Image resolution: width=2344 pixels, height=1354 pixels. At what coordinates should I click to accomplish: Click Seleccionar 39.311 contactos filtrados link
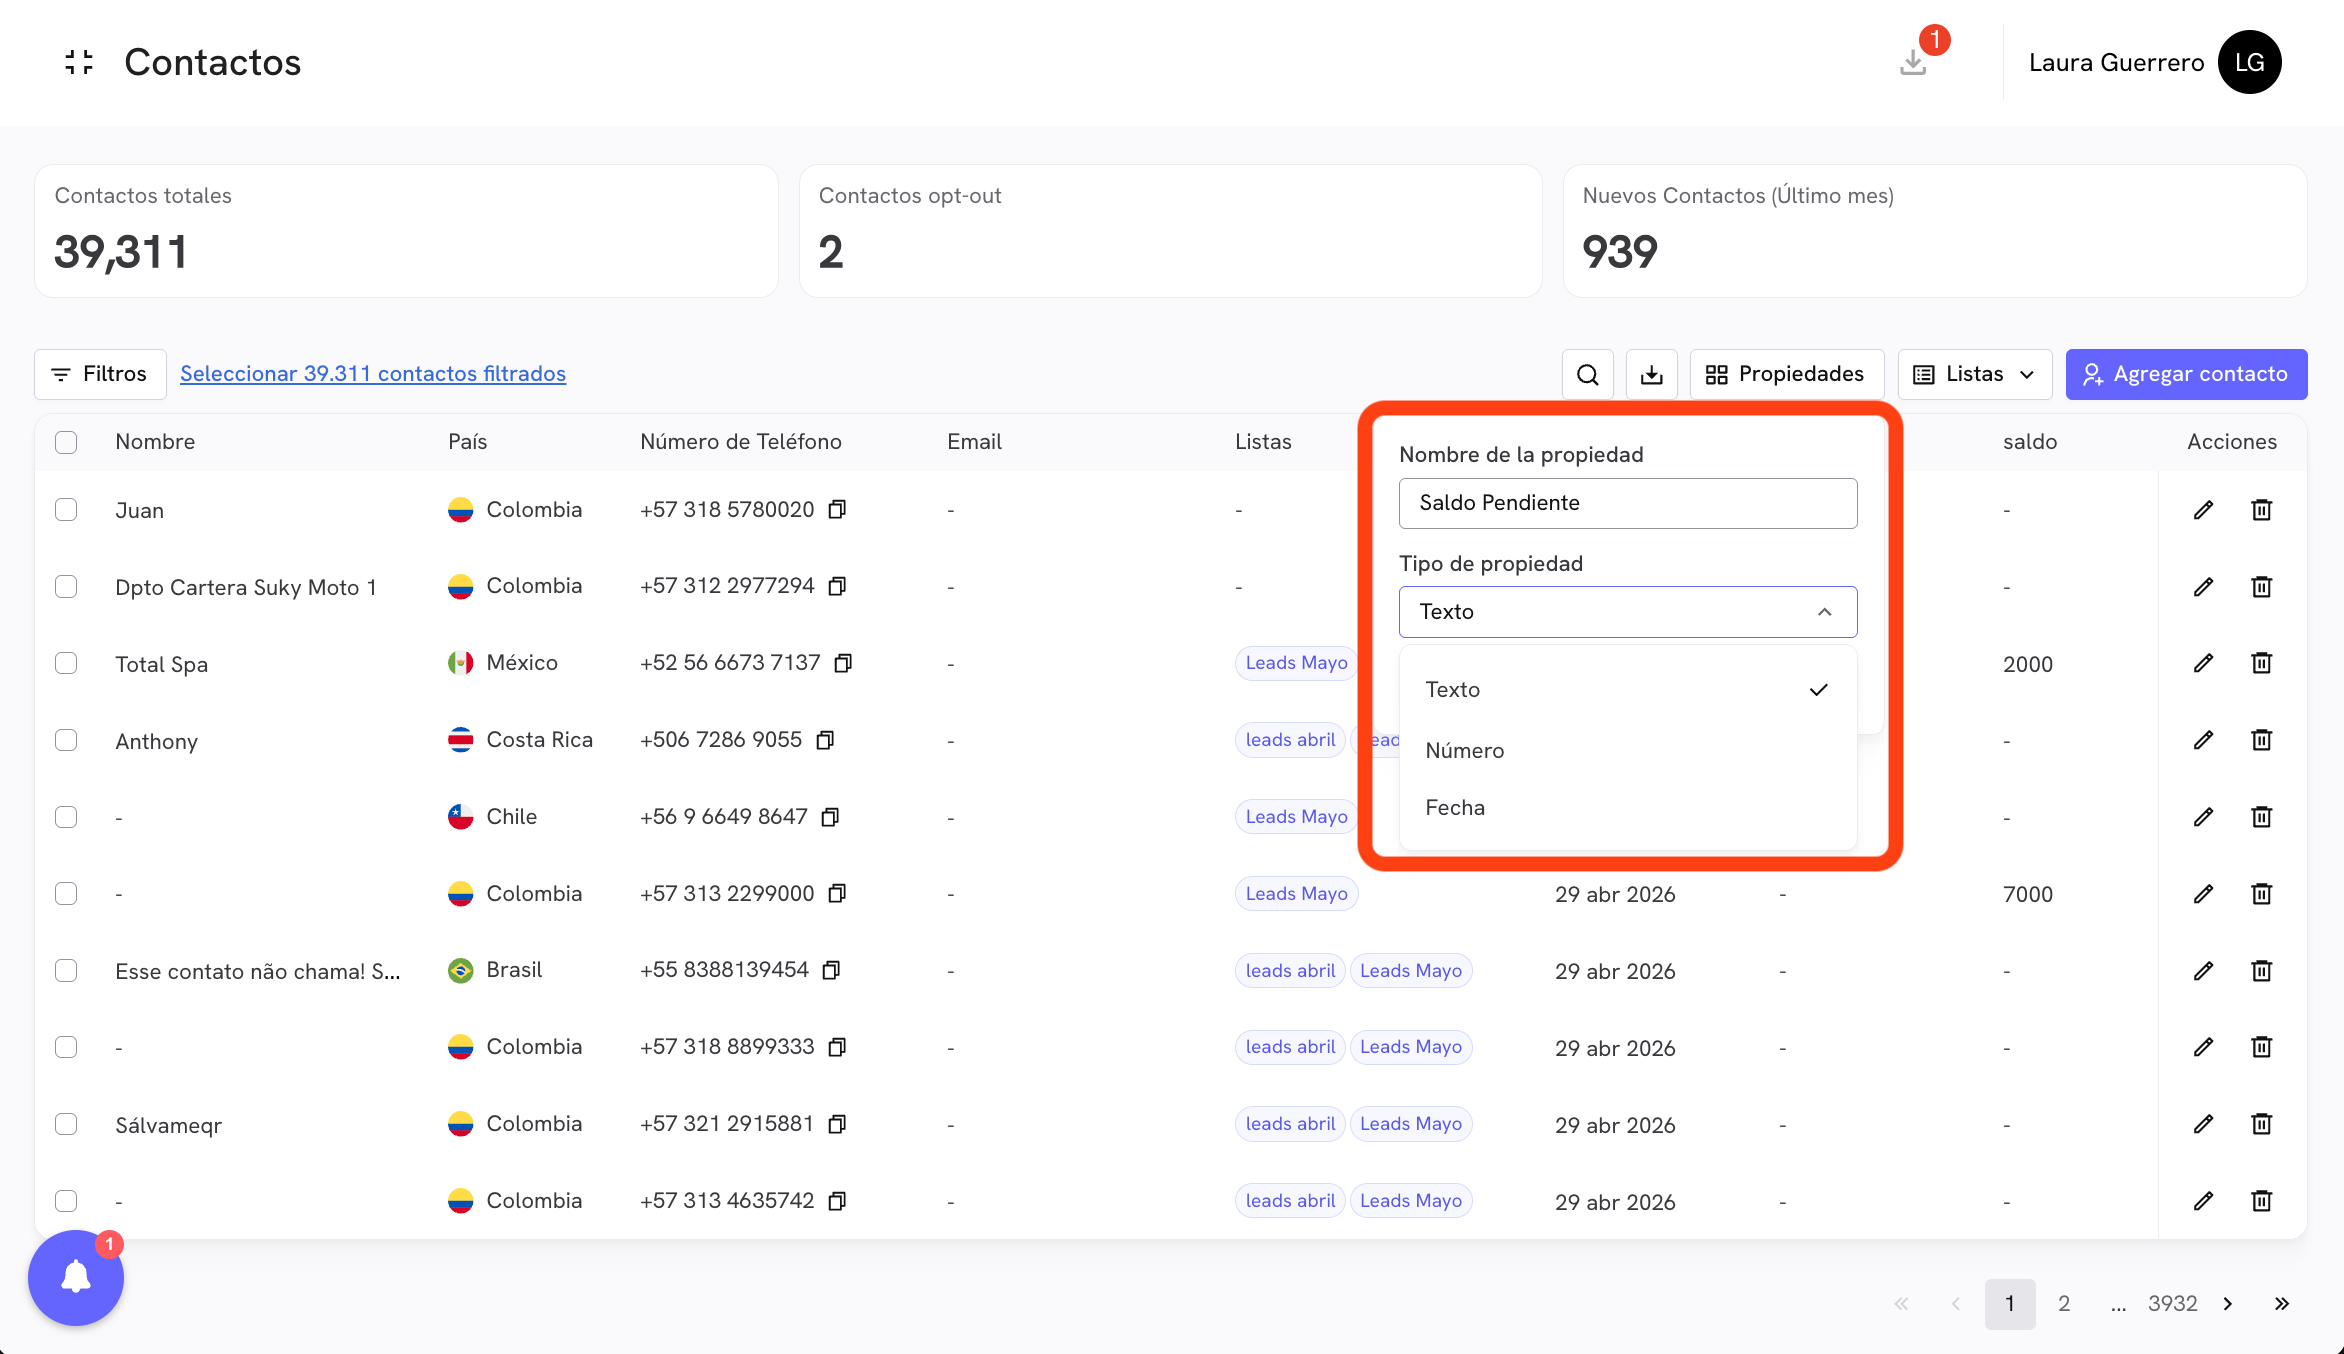tap(373, 374)
